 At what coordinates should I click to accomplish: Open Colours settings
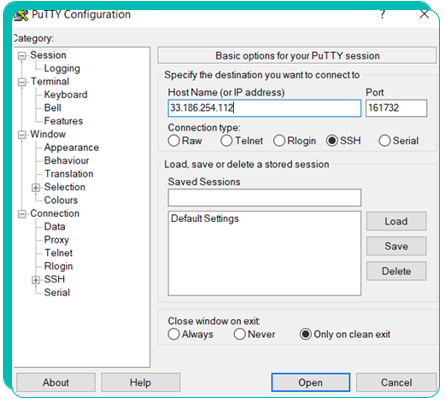click(61, 200)
